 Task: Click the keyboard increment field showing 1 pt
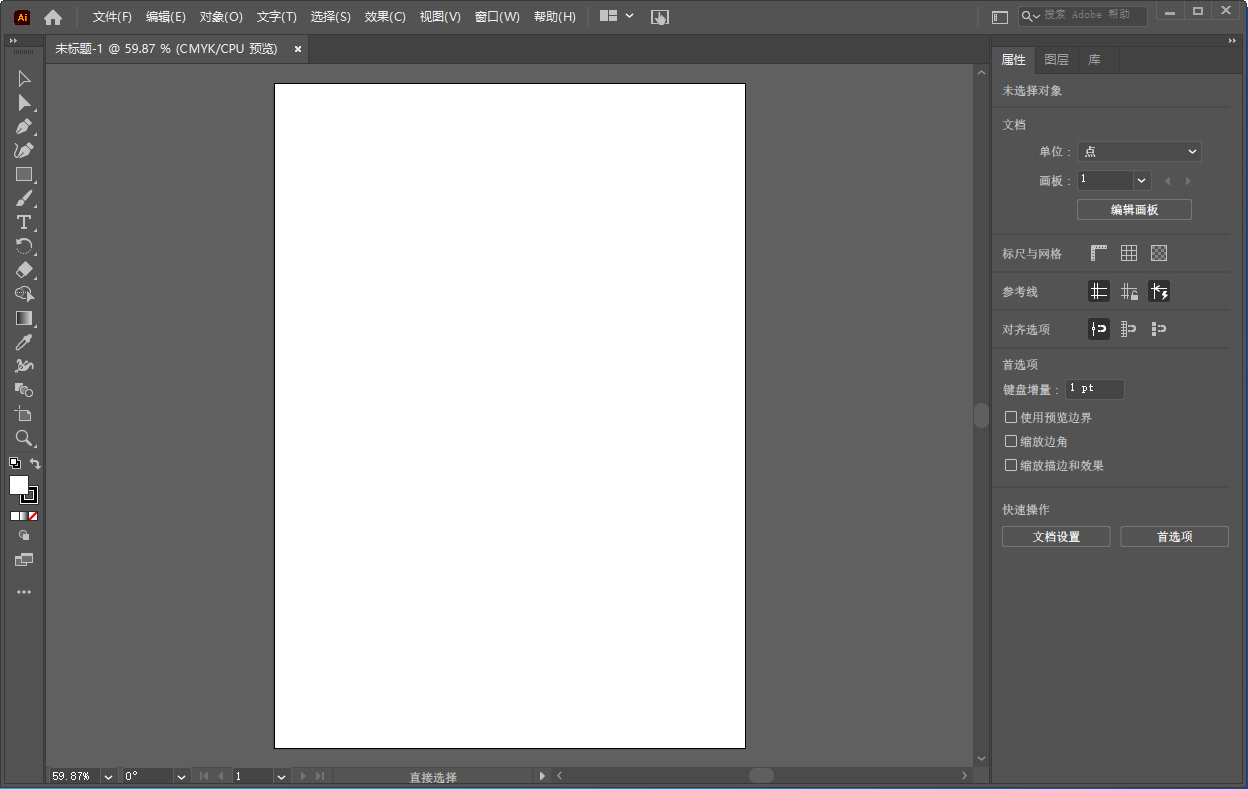1094,389
